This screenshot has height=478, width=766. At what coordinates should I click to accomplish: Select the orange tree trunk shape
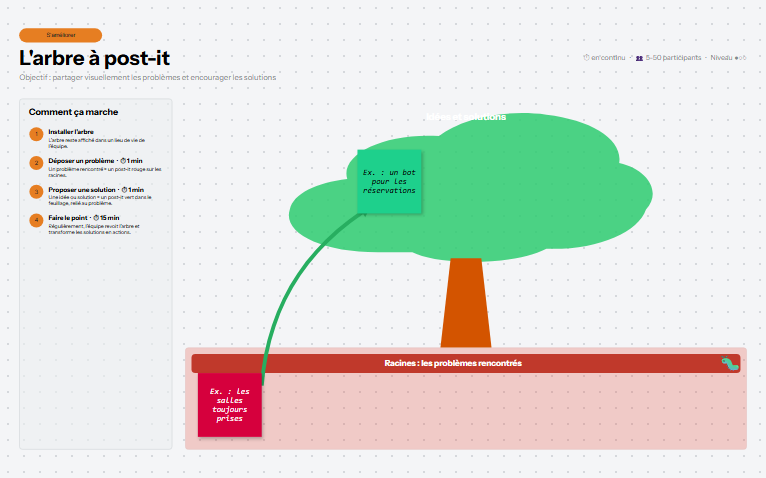[466, 303]
